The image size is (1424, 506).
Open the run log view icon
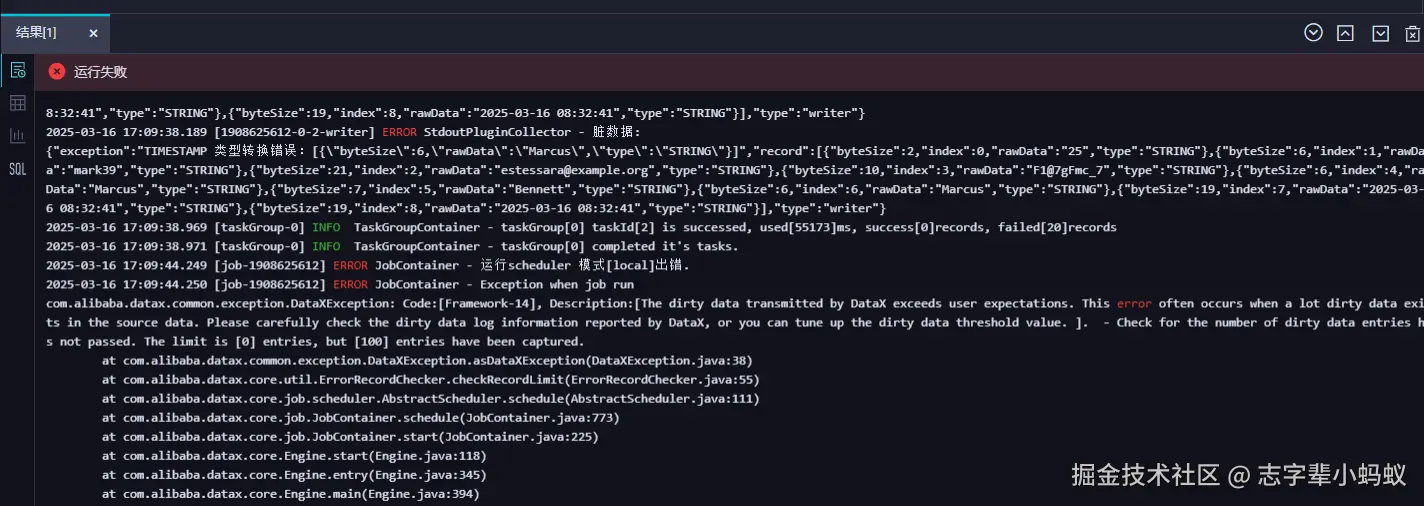(x=17, y=70)
